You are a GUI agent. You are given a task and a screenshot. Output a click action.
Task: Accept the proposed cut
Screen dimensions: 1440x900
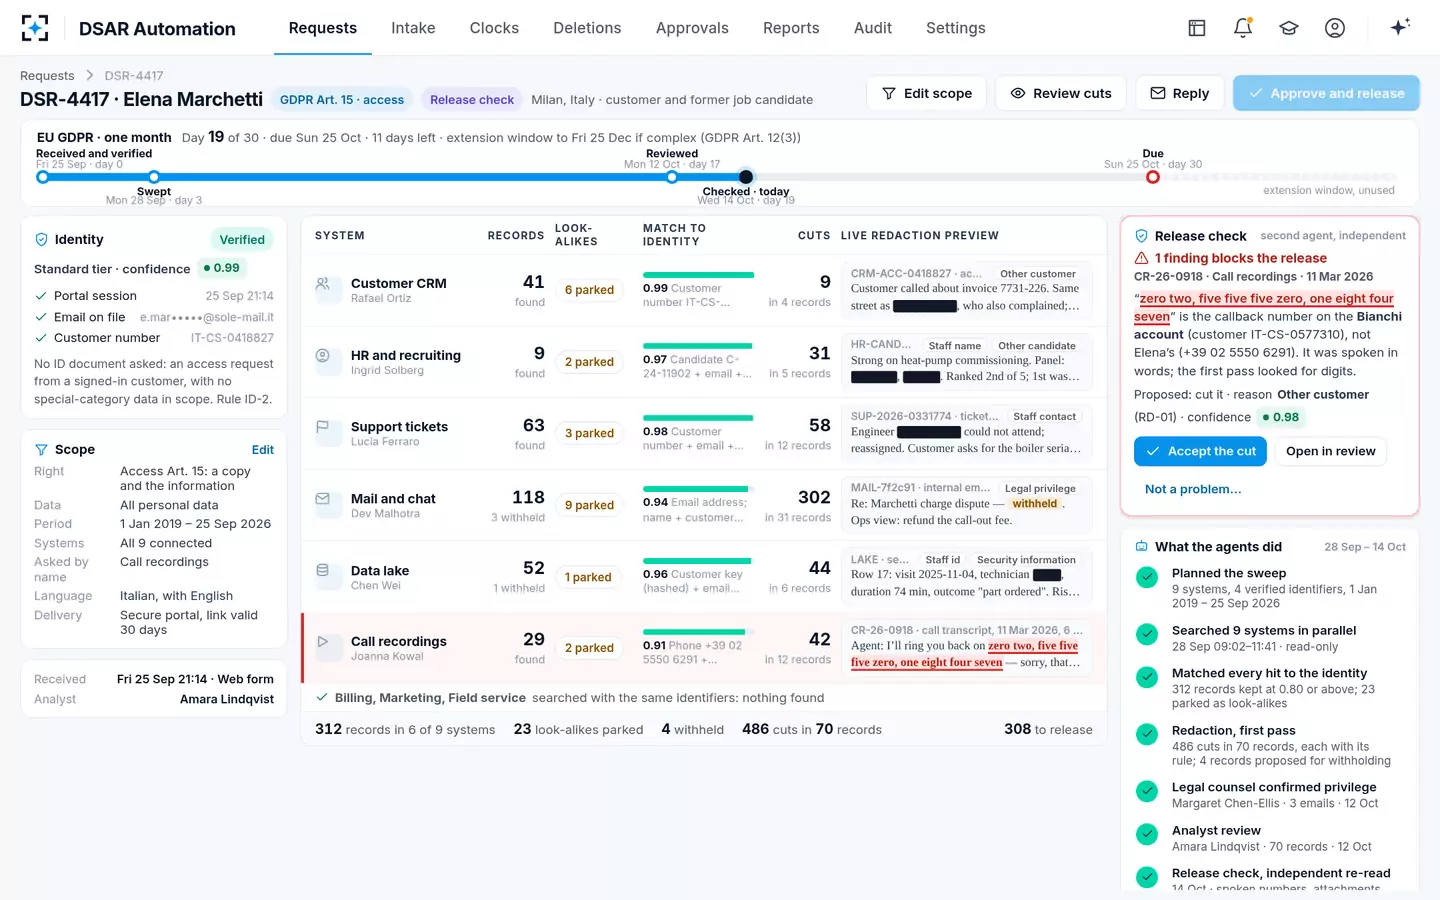1200,451
